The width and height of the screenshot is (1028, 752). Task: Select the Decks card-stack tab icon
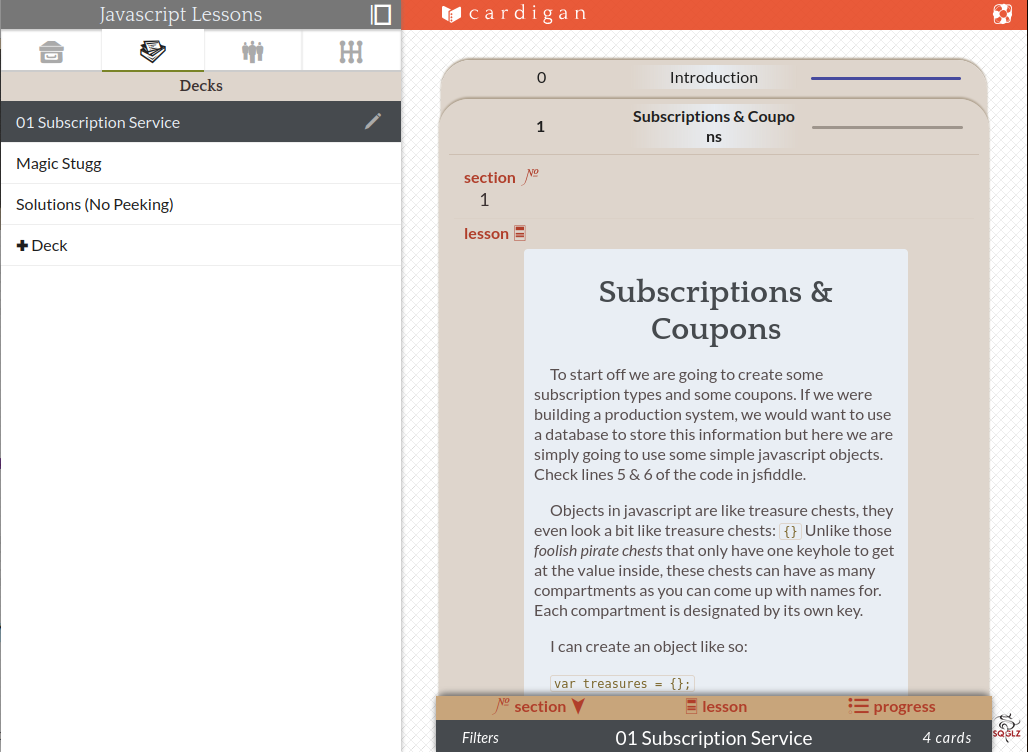(x=153, y=51)
